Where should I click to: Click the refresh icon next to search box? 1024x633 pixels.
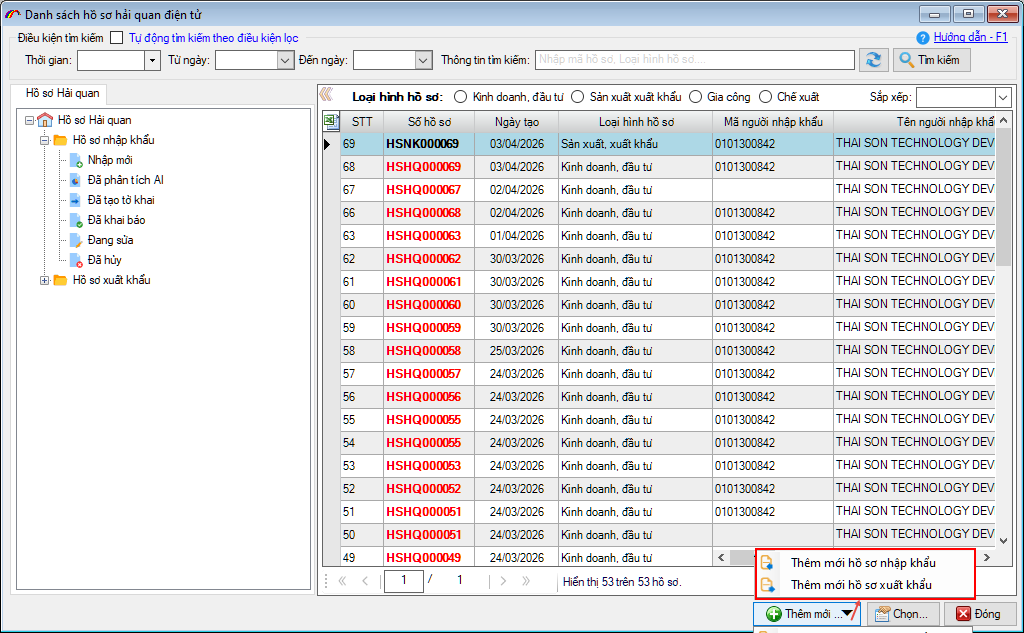click(875, 60)
